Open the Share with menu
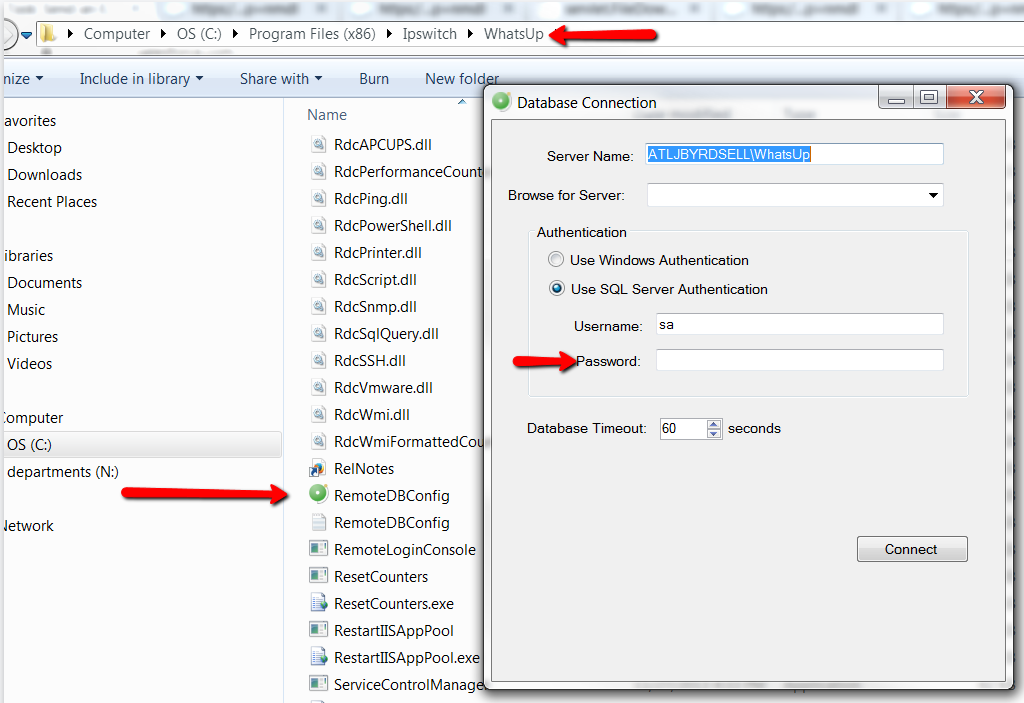Viewport: 1024px width, 703px height. [x=281, y=79]
